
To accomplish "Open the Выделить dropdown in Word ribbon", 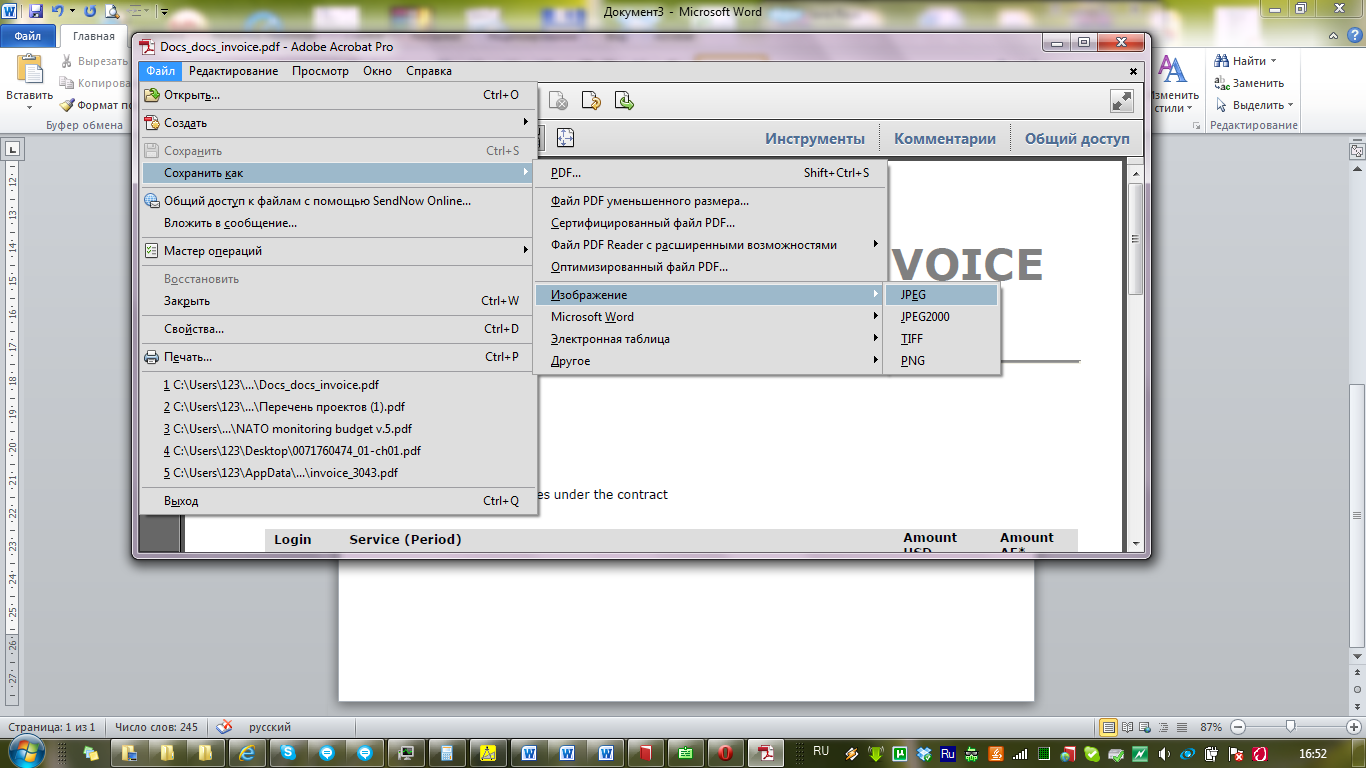I will click(1256, 105).
